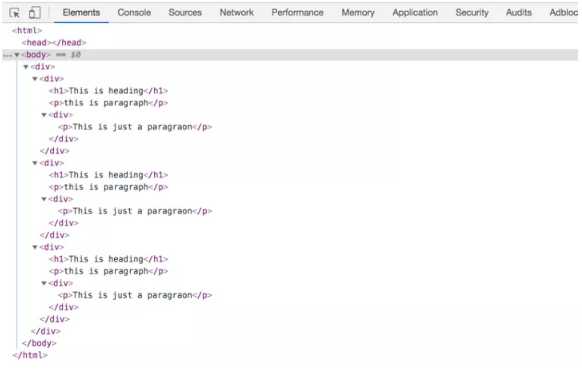
Task: Toggle the device toolbar icon
Action: tap(35, 13)
